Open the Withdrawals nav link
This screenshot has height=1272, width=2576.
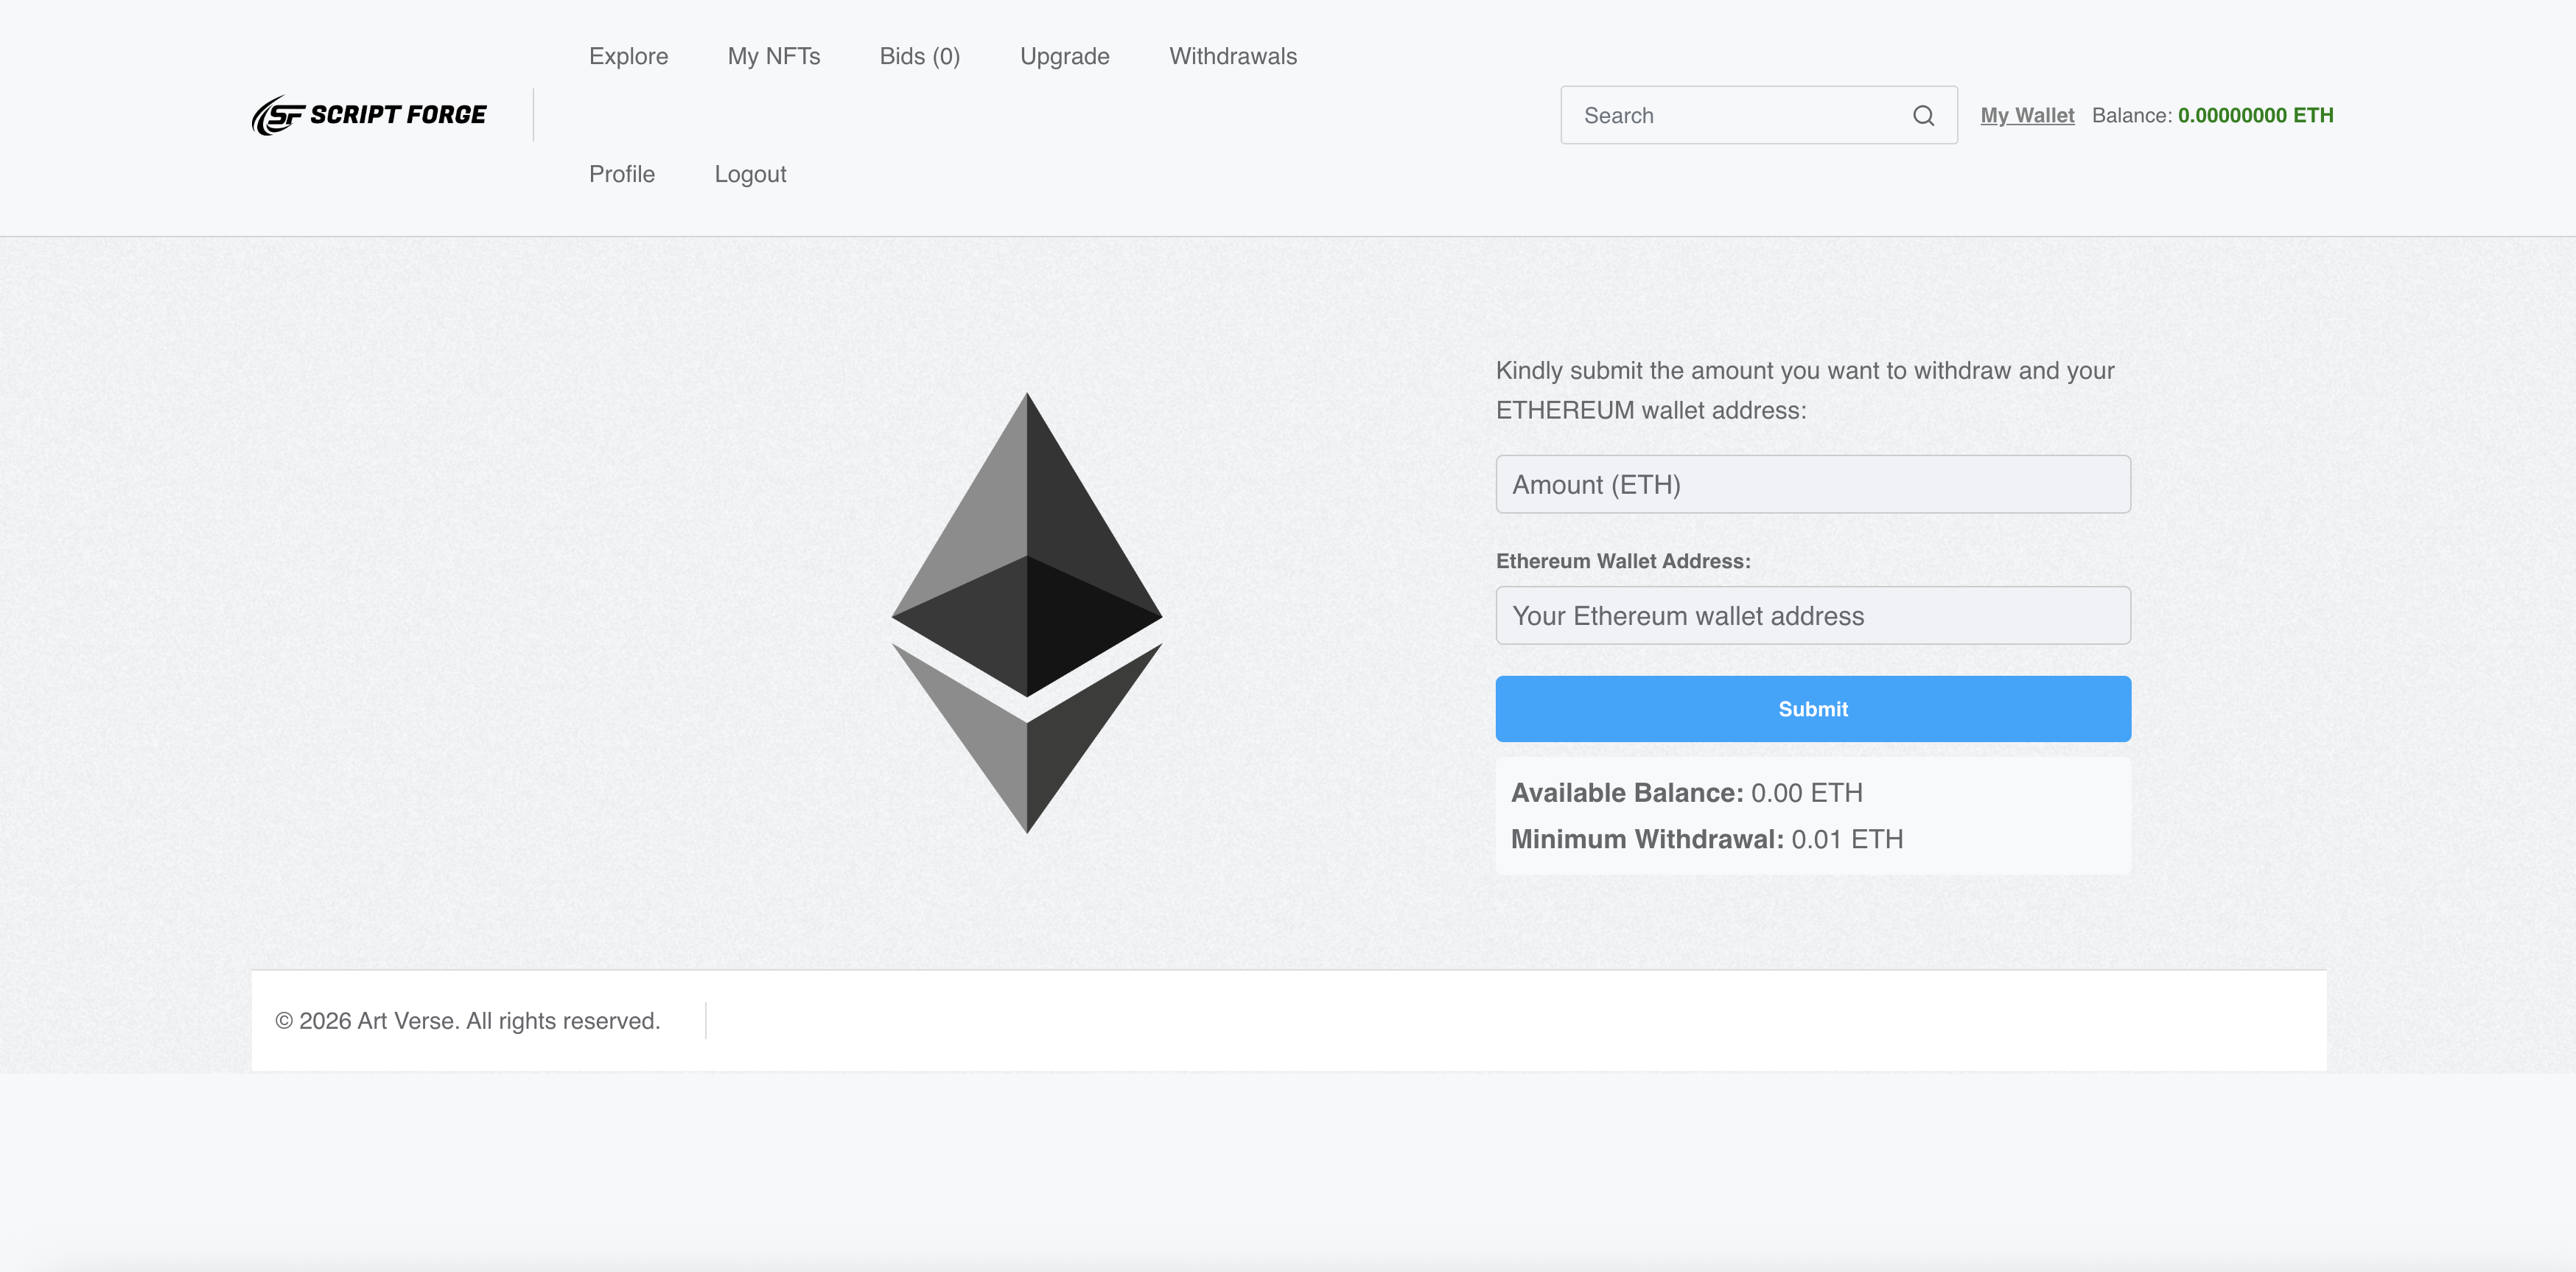[x=1232, y=57]
